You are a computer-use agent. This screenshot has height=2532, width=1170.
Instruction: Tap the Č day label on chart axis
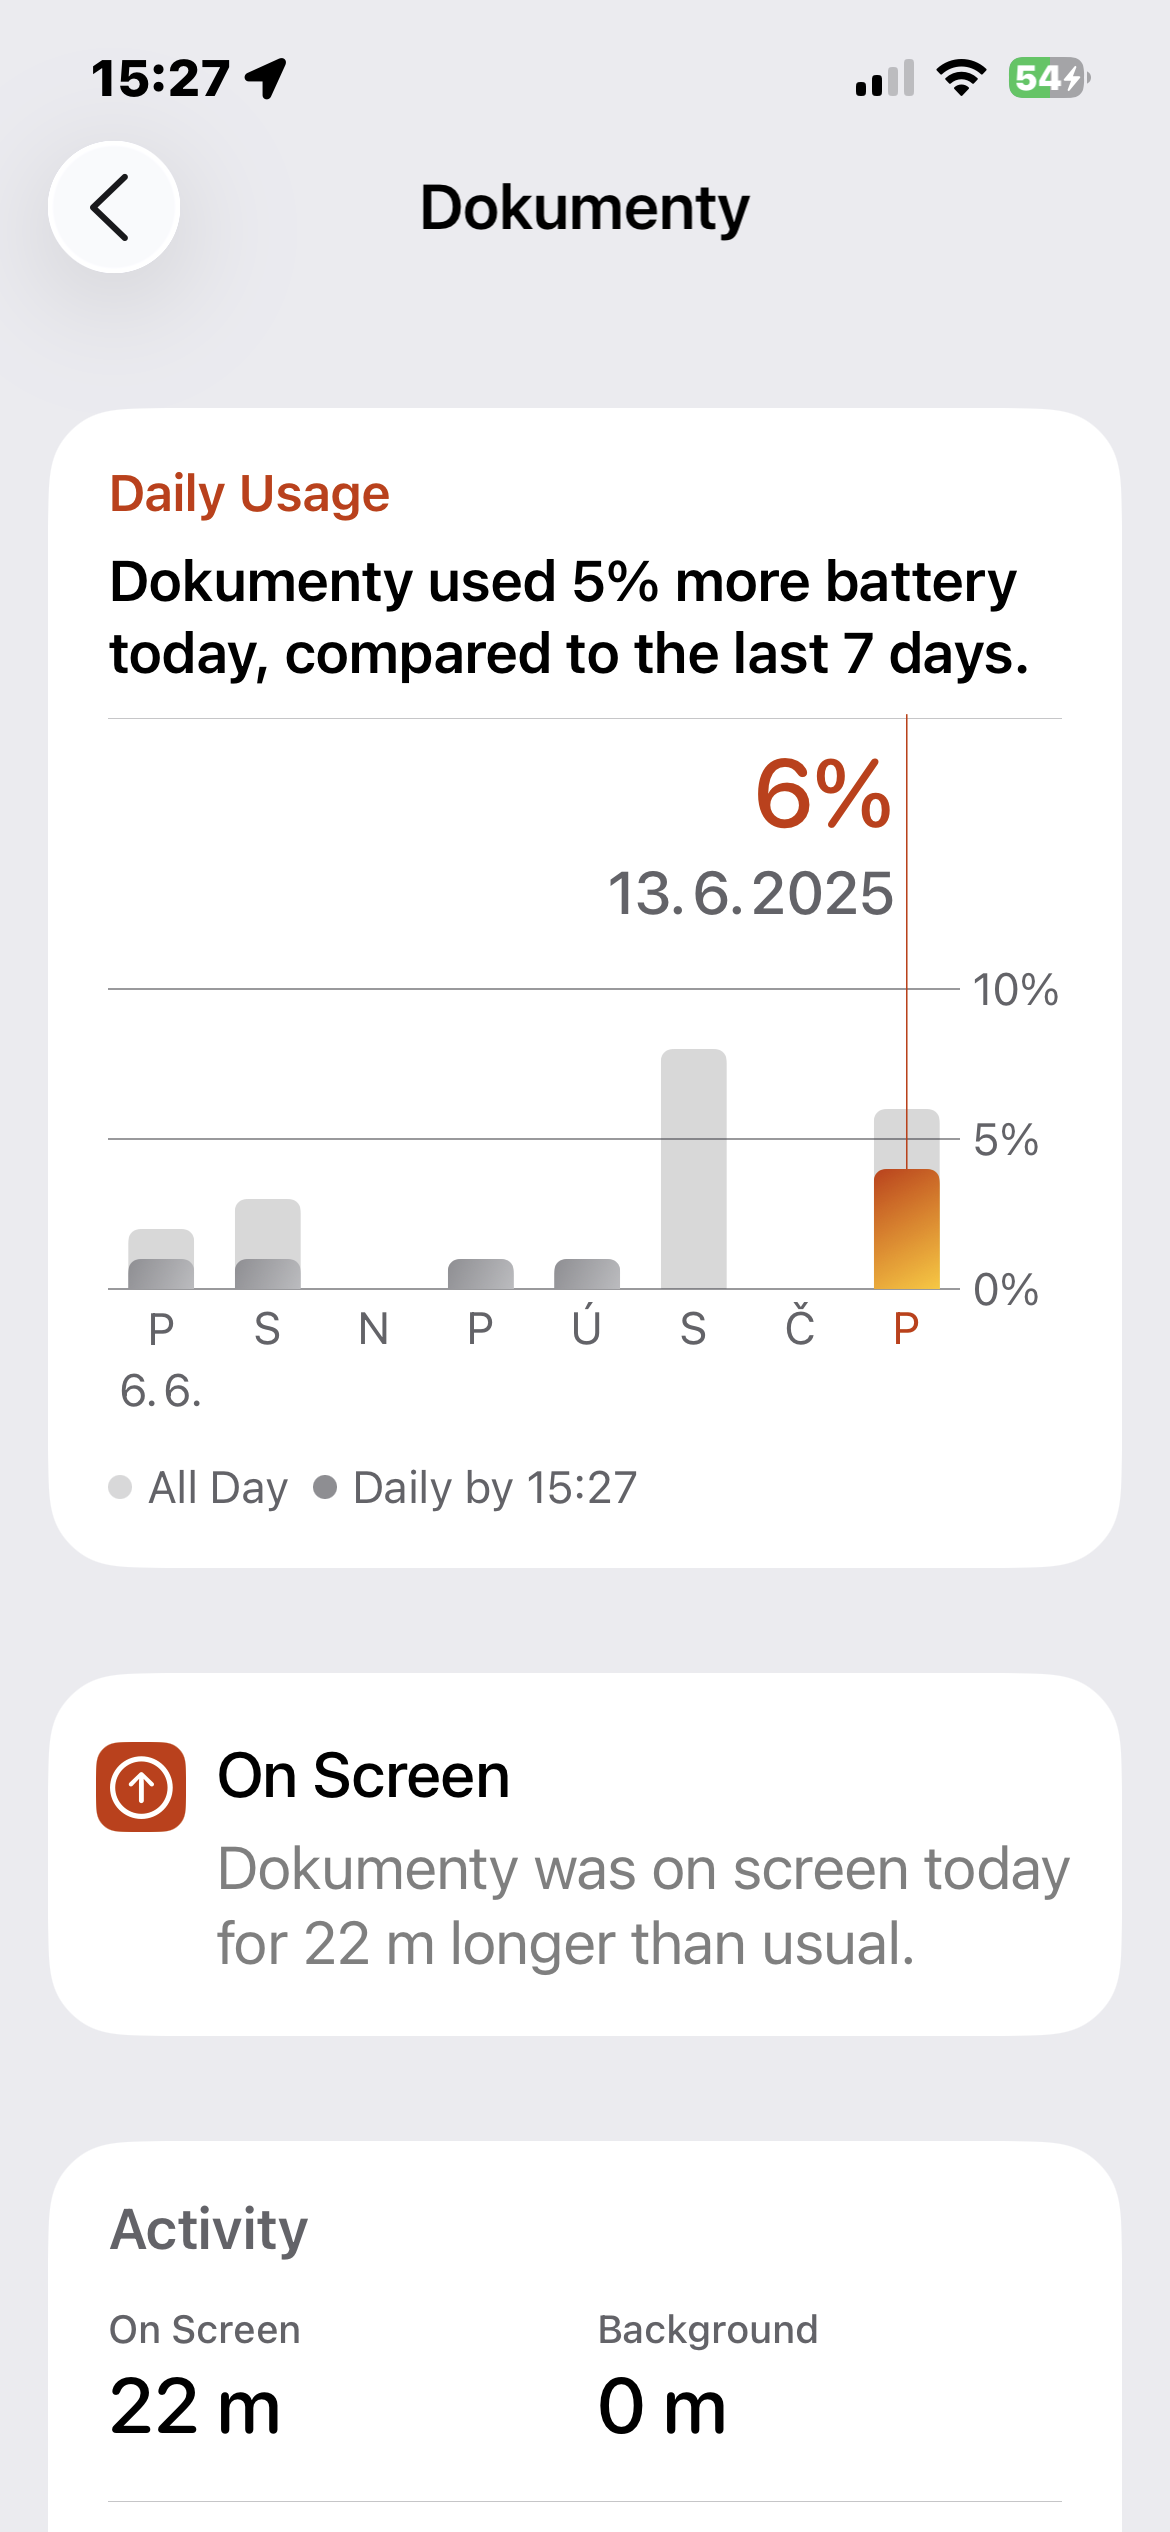[x=799, y=1329]
